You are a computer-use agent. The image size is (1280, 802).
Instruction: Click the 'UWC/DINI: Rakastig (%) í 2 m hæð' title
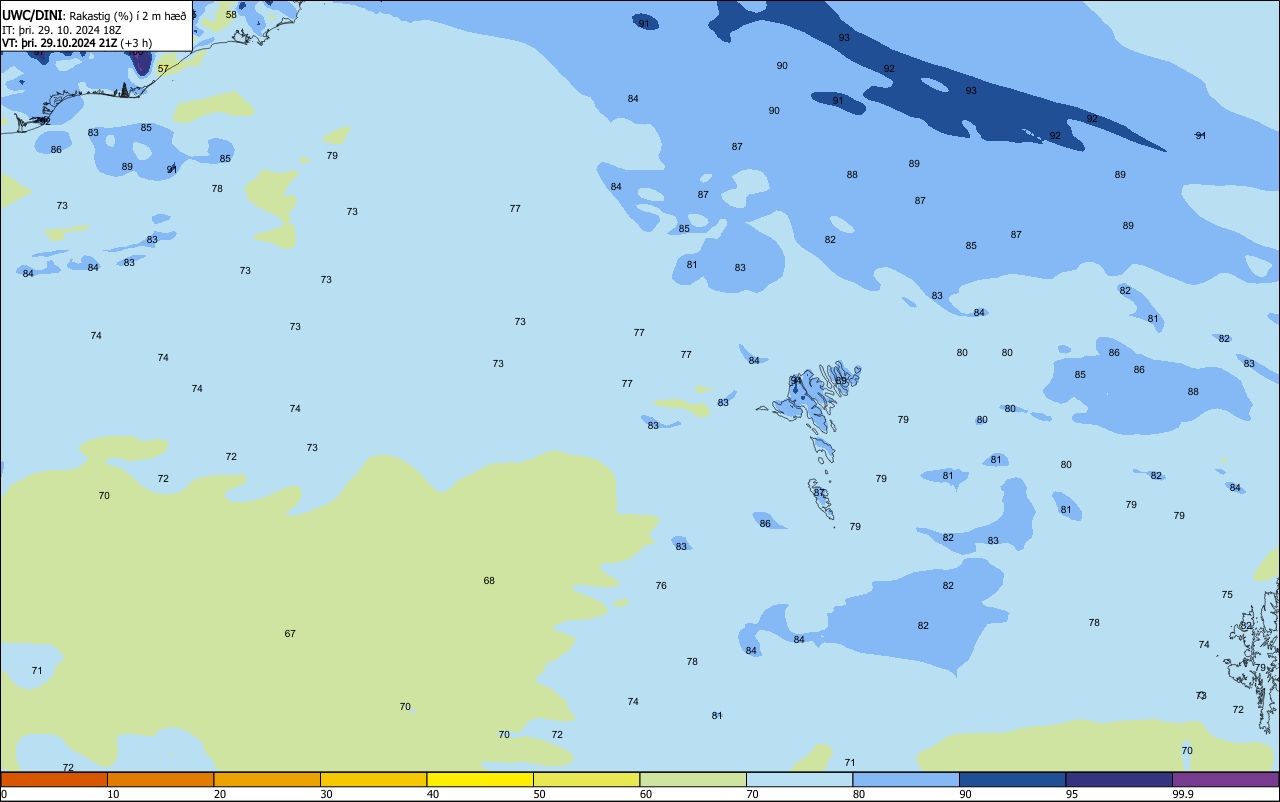coord(94,16)
